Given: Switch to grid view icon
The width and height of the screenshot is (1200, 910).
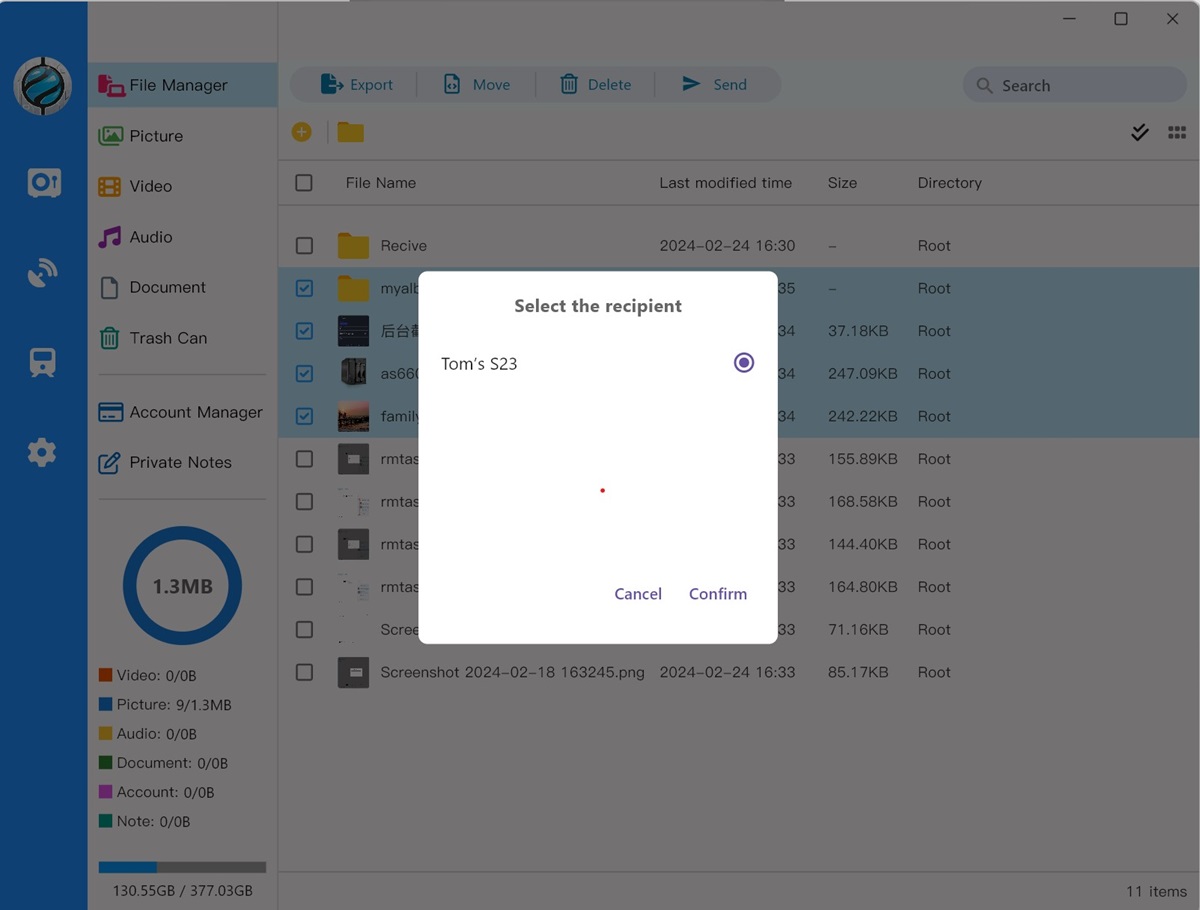Looking at the screenshot, I should pyautogui.click(x=1177, y=132).
